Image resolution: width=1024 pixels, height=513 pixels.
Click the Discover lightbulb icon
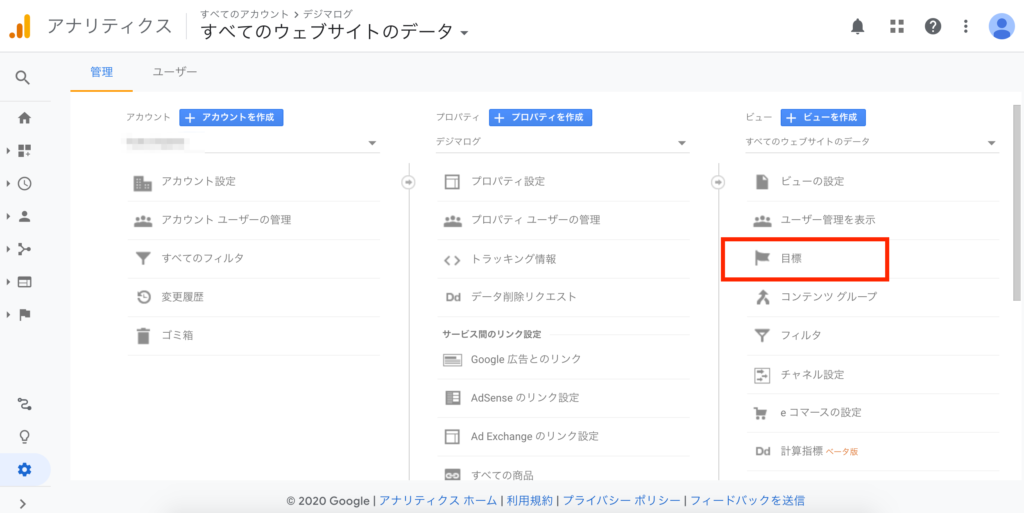[x=24, y=437]
